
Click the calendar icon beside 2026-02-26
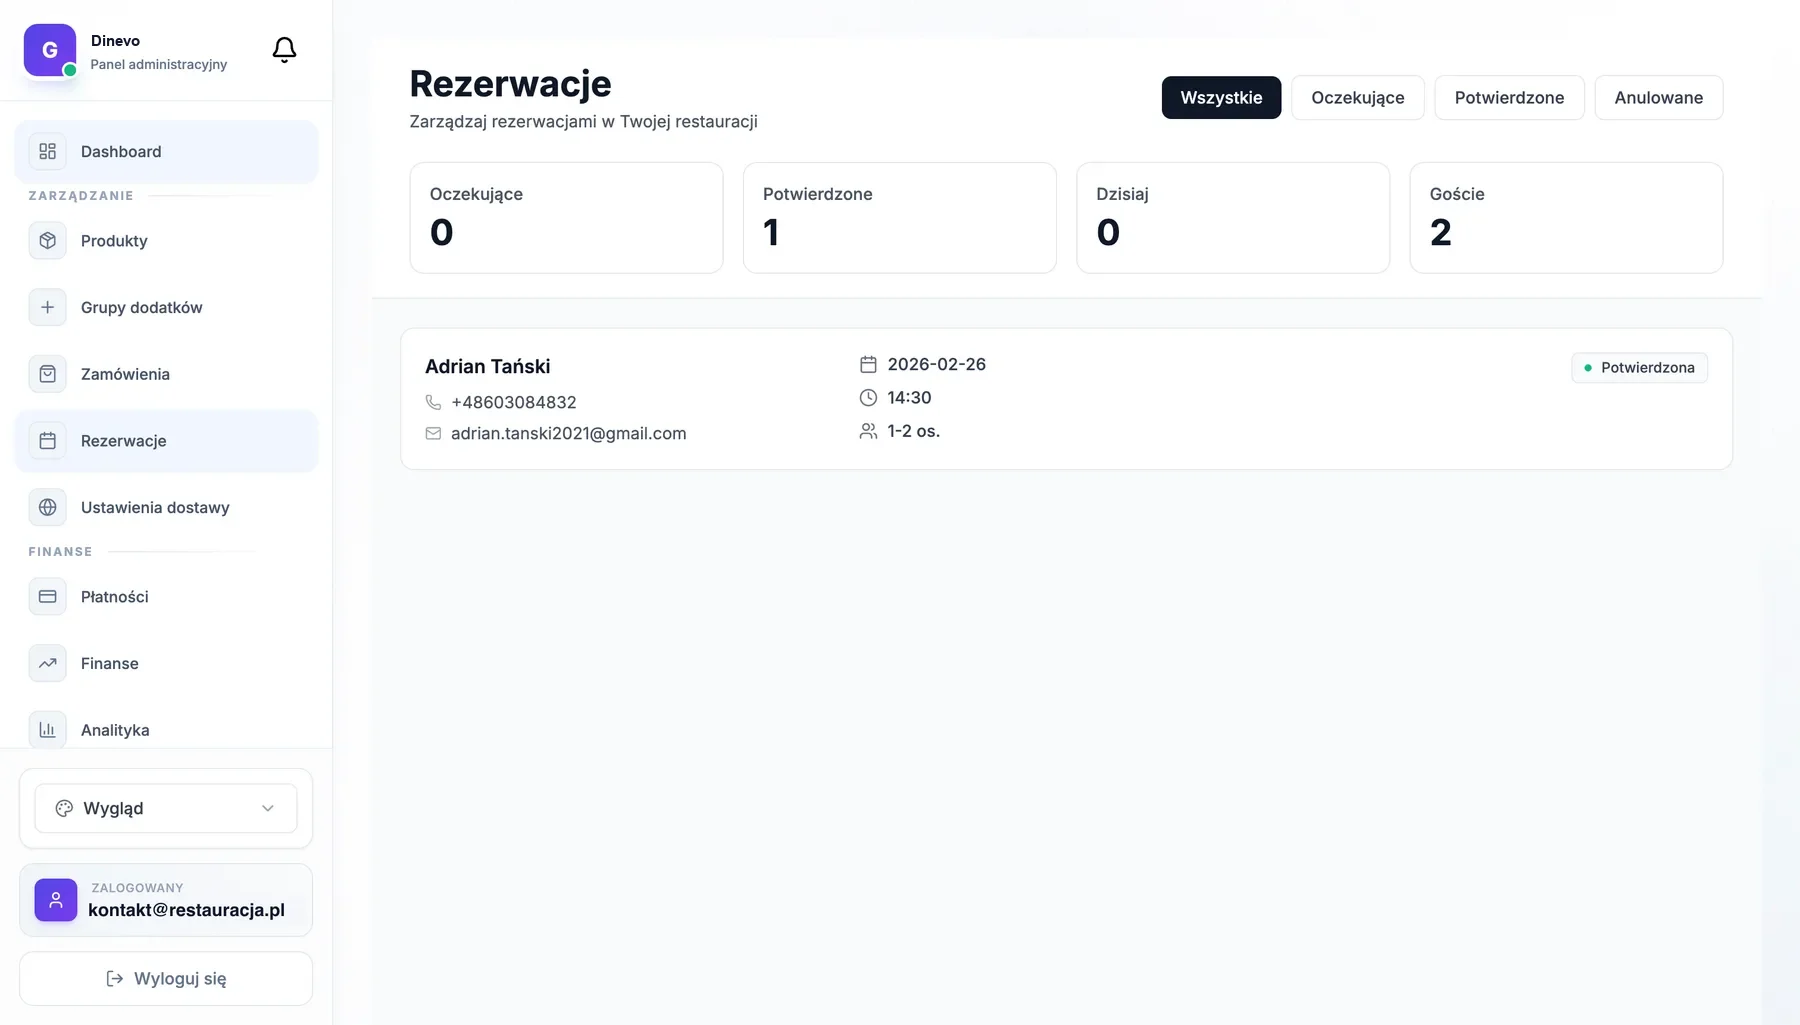tap(868, 364)
